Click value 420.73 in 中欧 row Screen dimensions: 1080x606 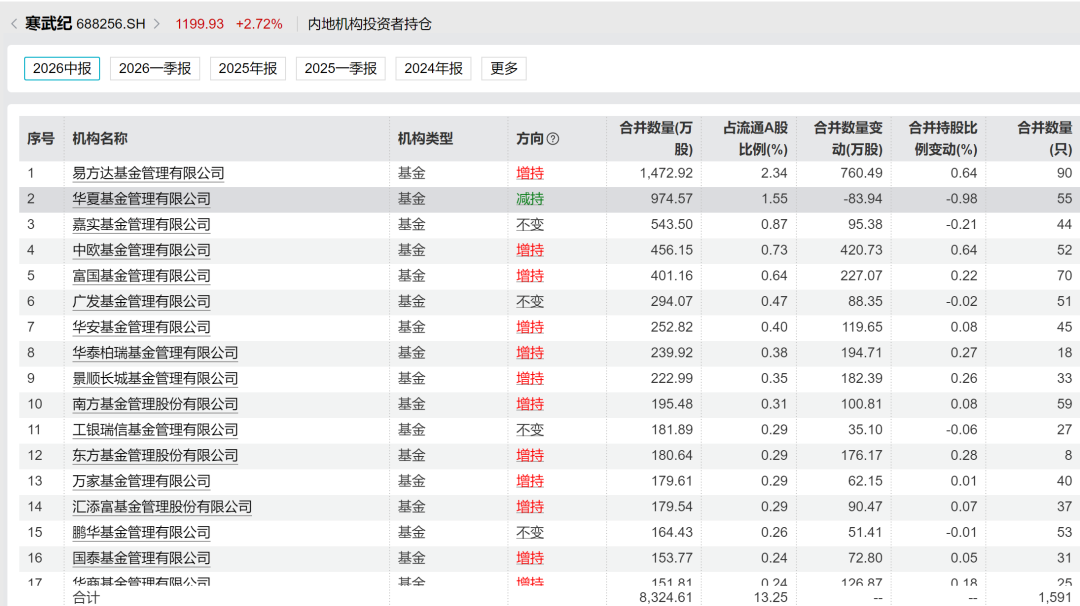click(x=862, y=250)
